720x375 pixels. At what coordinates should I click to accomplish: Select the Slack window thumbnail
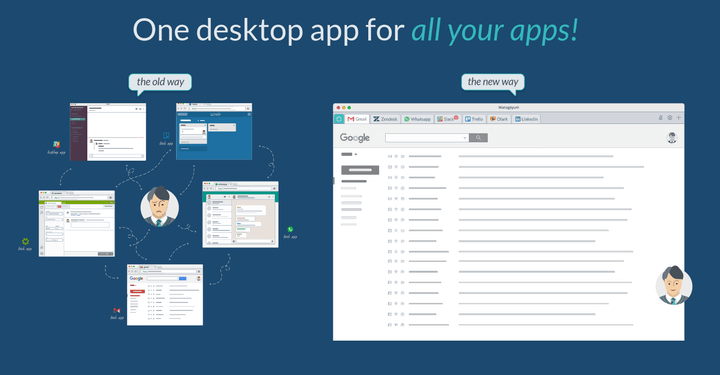point(108,132)
